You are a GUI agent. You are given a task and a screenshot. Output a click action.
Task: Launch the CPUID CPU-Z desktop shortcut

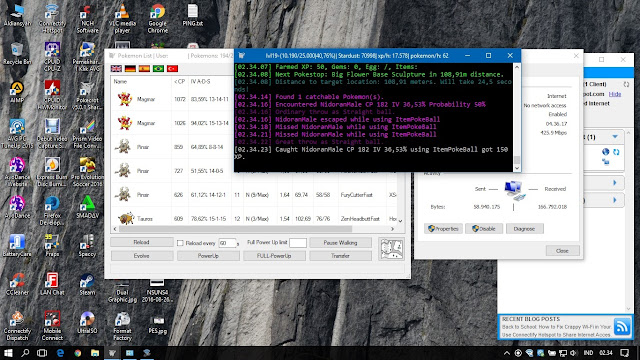[x=52, y=57]
